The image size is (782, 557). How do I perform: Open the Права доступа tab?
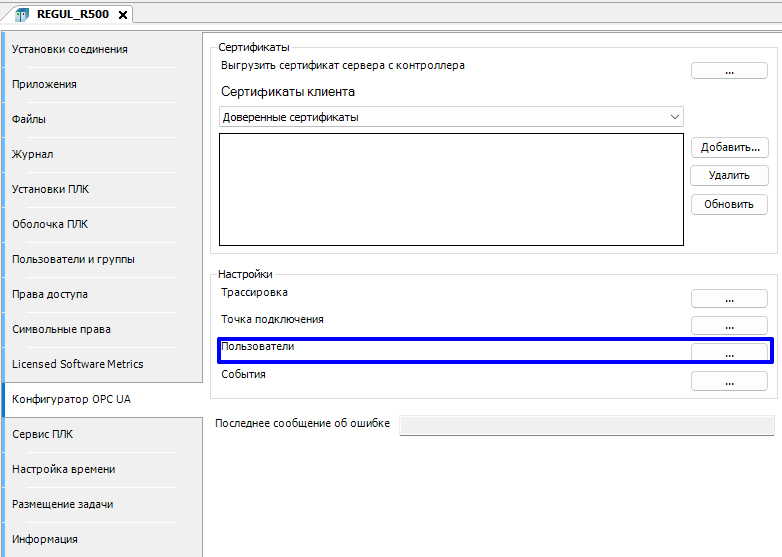[x=50, y=294]
